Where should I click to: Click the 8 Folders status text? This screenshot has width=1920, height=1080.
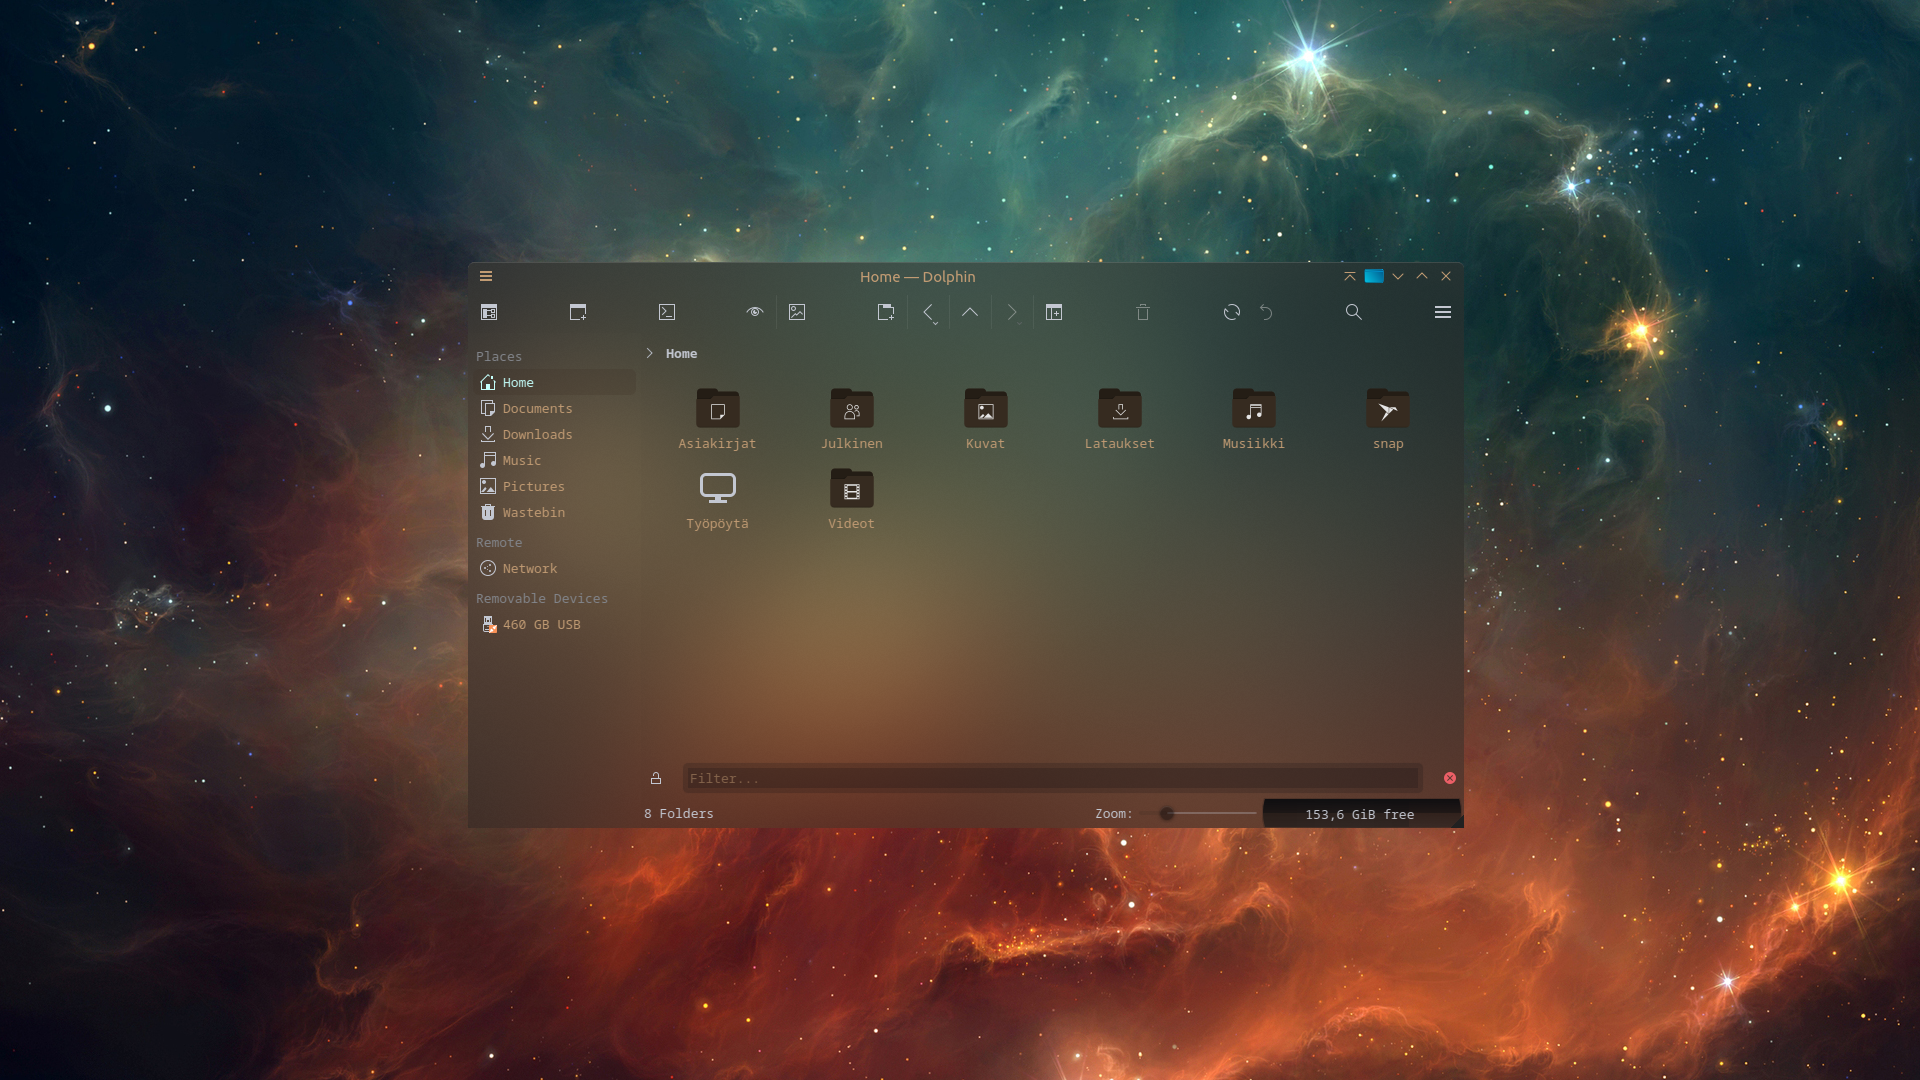pos(679,814)
